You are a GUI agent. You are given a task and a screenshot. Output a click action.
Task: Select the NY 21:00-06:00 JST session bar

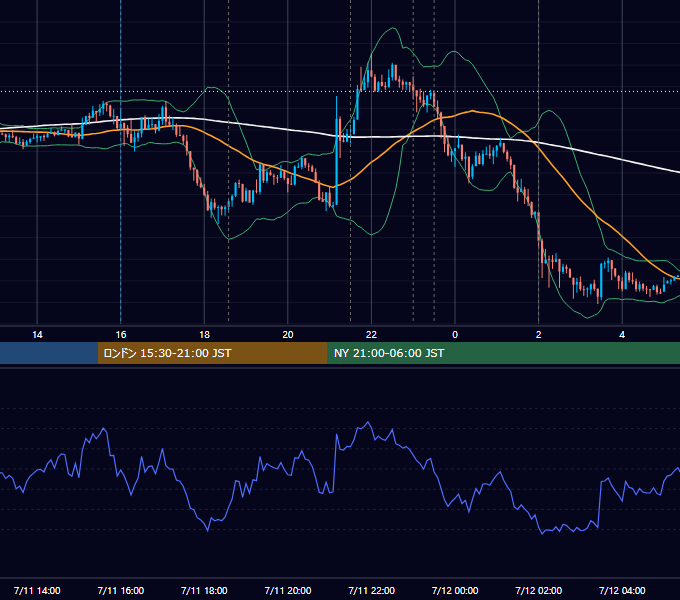(x=503, y=353)
